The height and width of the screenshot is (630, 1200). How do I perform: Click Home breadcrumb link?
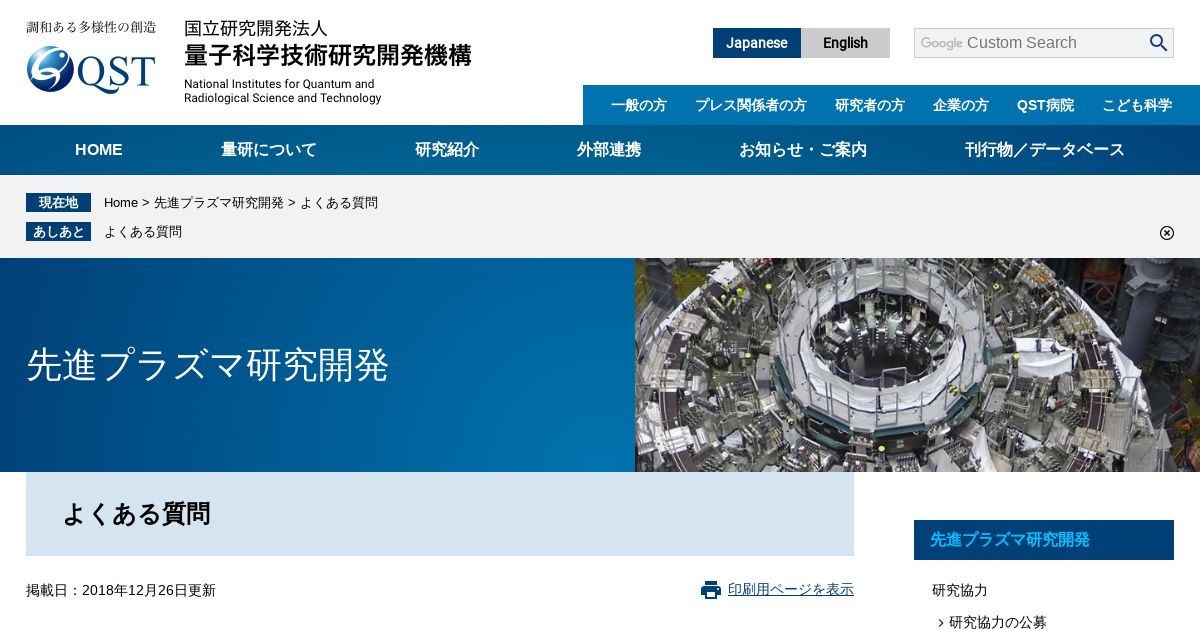coord(121,203)
